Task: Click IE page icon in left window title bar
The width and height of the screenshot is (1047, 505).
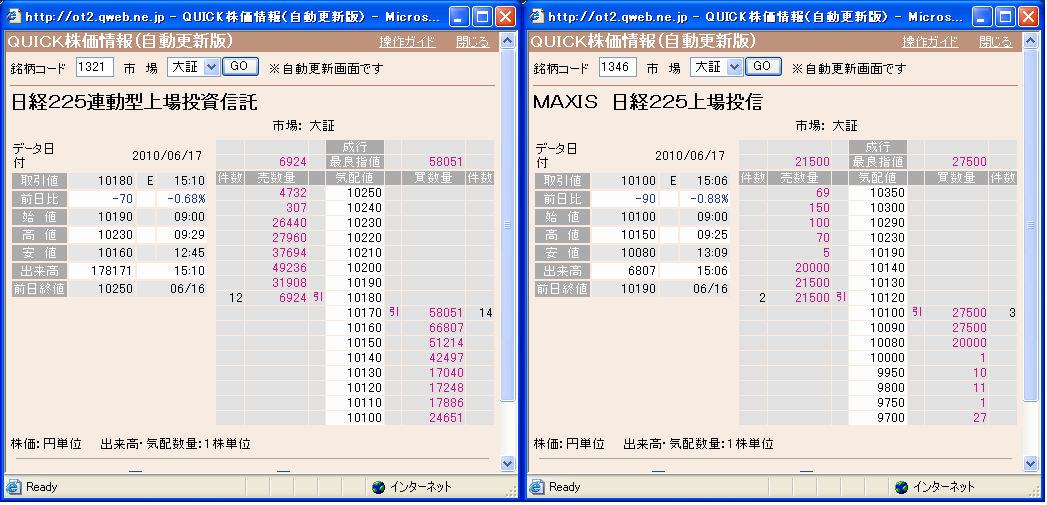Action: click(x=15, y=16)
